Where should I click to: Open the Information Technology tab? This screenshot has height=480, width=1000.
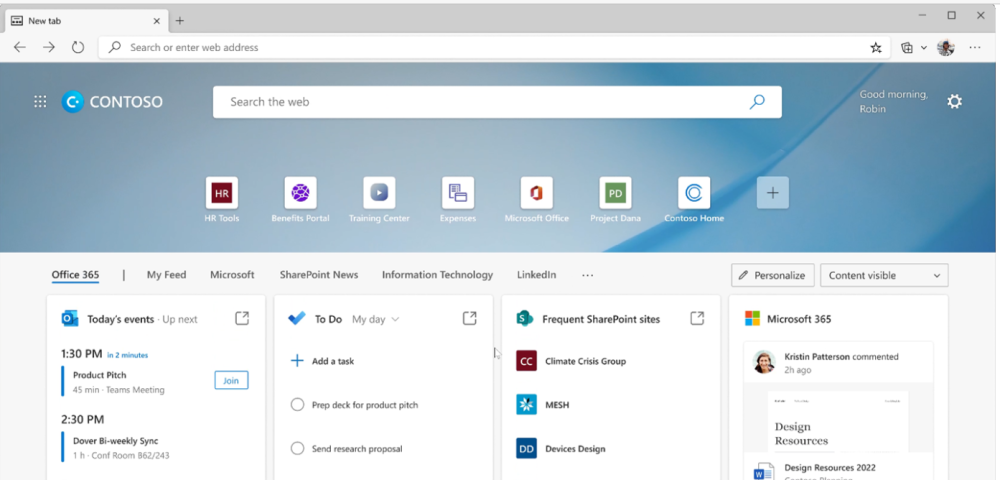pos(438,275)
